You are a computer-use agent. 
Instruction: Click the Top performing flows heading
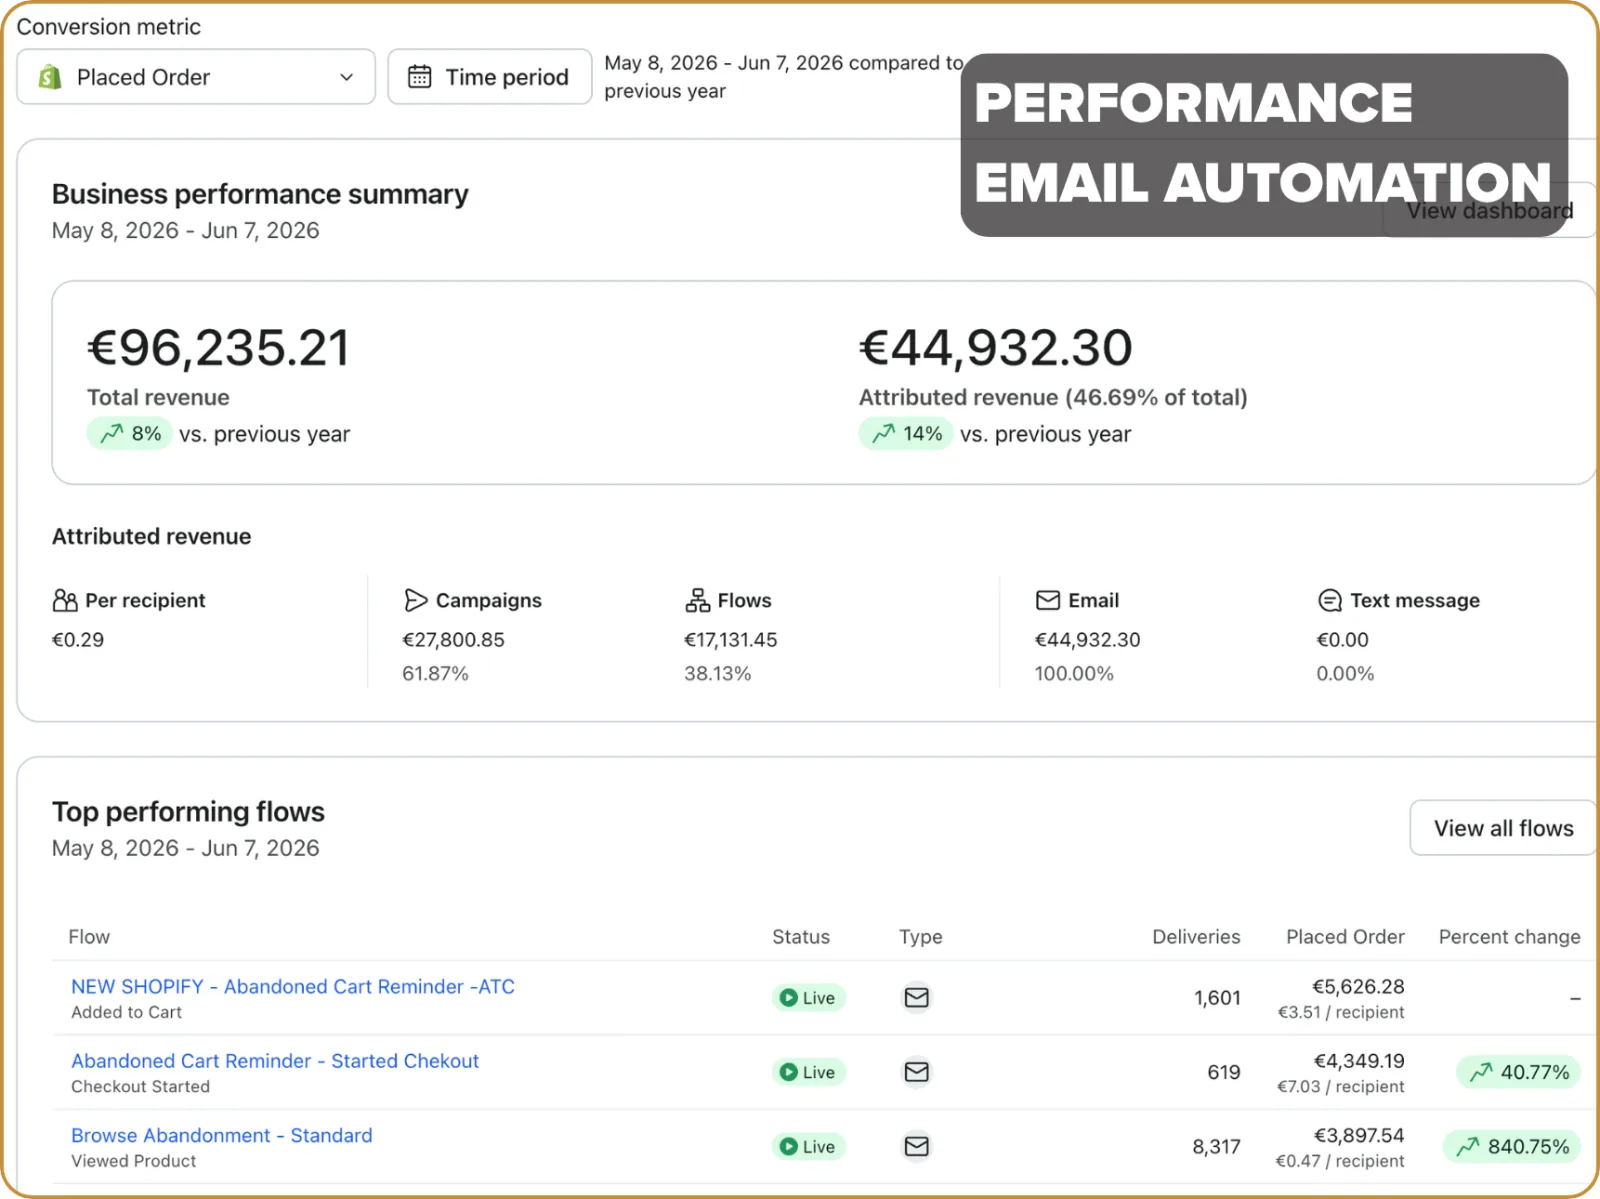[x=188, y=812]
